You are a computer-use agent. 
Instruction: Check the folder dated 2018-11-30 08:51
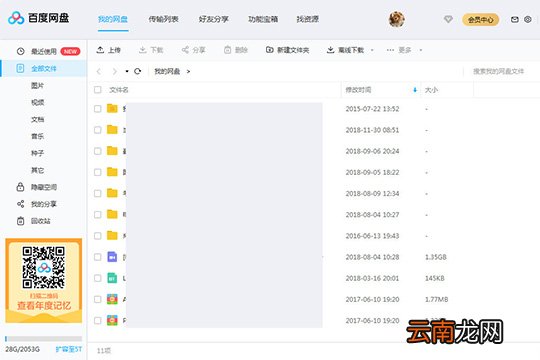point(98,130)
